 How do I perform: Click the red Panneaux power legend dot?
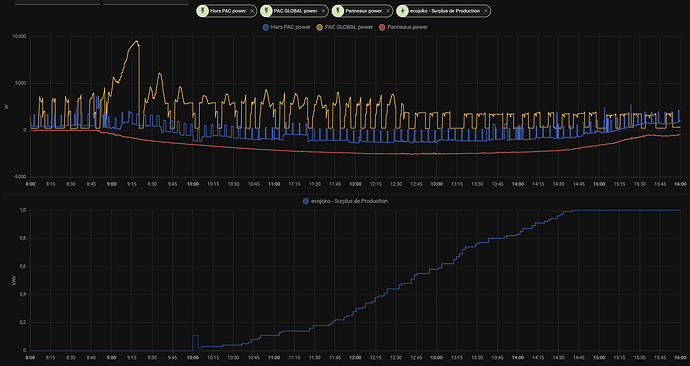(x=382, y=27)
